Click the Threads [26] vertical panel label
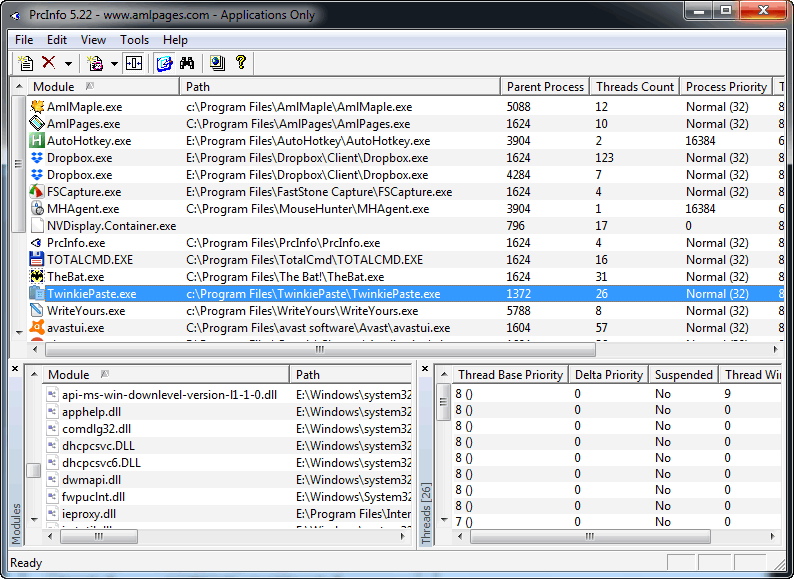The height and width of the screenshot is (579, 794). coord(426,514)
